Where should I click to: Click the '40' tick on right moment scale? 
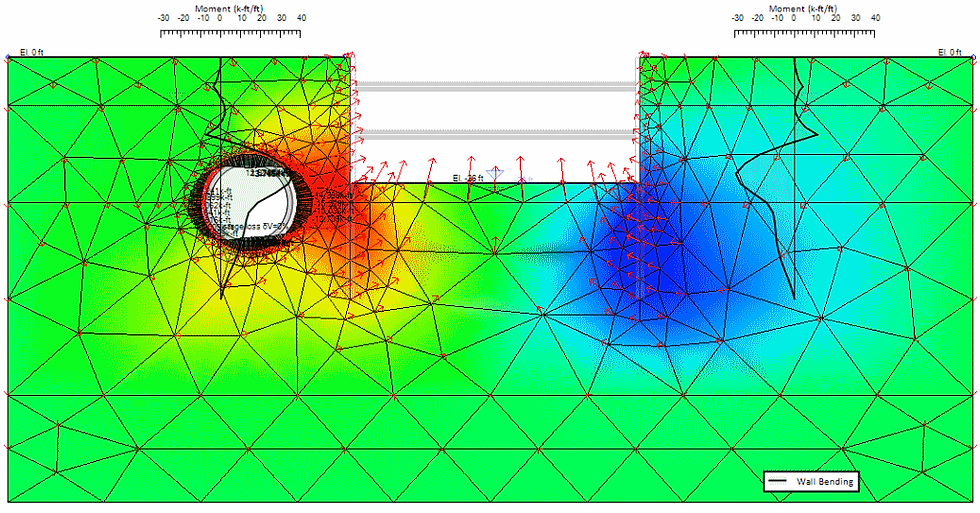pos(875,18)
